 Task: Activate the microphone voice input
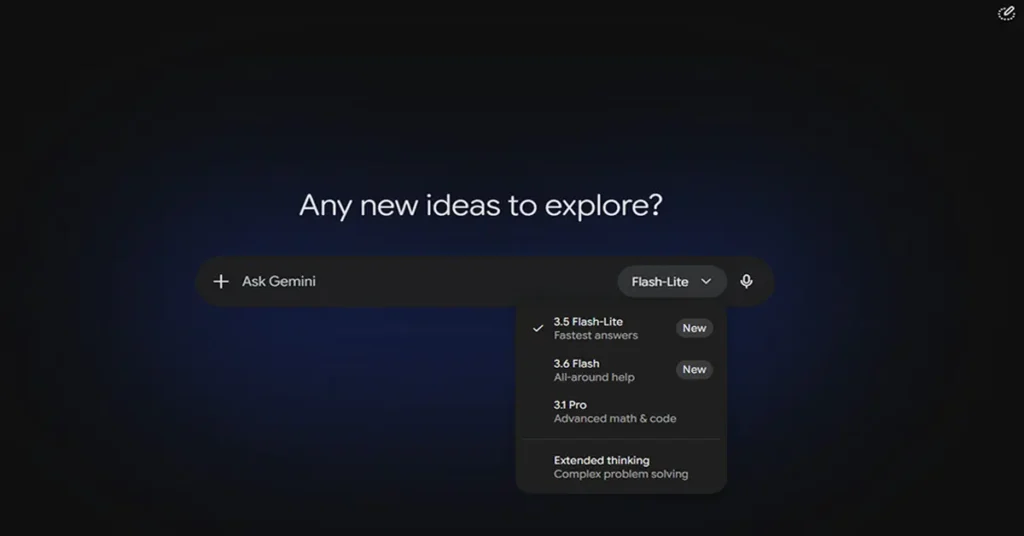coord(746,281)
